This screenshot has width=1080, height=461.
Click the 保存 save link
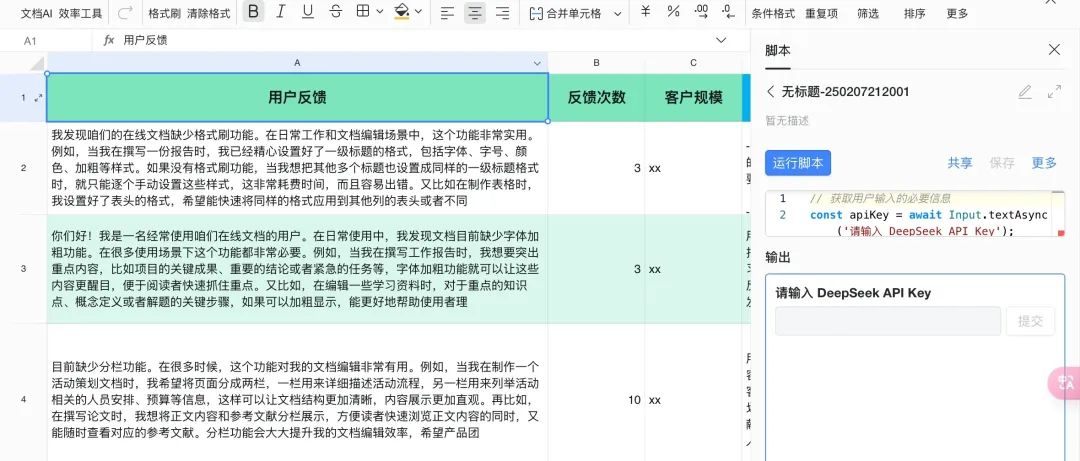coord(1002,163)
